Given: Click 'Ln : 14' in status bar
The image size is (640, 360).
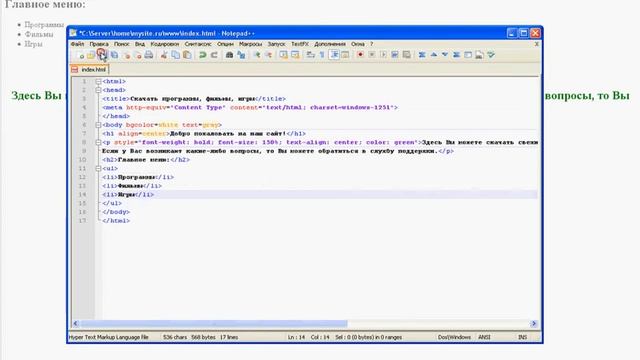Looking at the screenshot, I should [296, 337].
